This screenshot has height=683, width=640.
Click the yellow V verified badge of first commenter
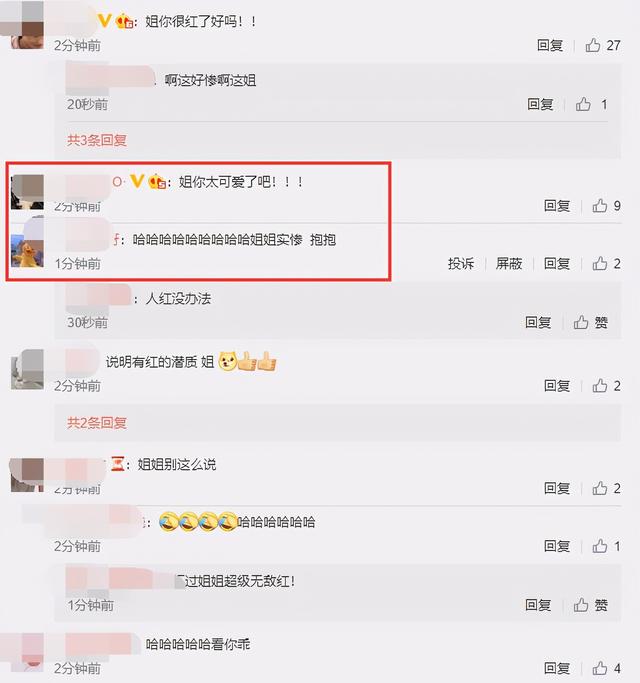click(104, 20)
